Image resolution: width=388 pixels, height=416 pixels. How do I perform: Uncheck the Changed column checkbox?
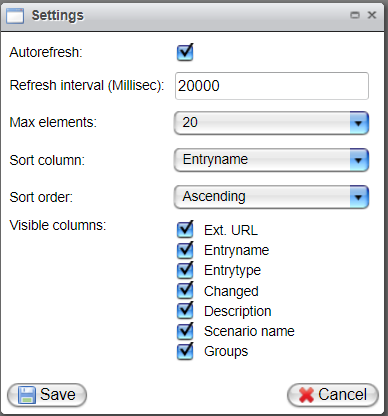click(185, 290)
